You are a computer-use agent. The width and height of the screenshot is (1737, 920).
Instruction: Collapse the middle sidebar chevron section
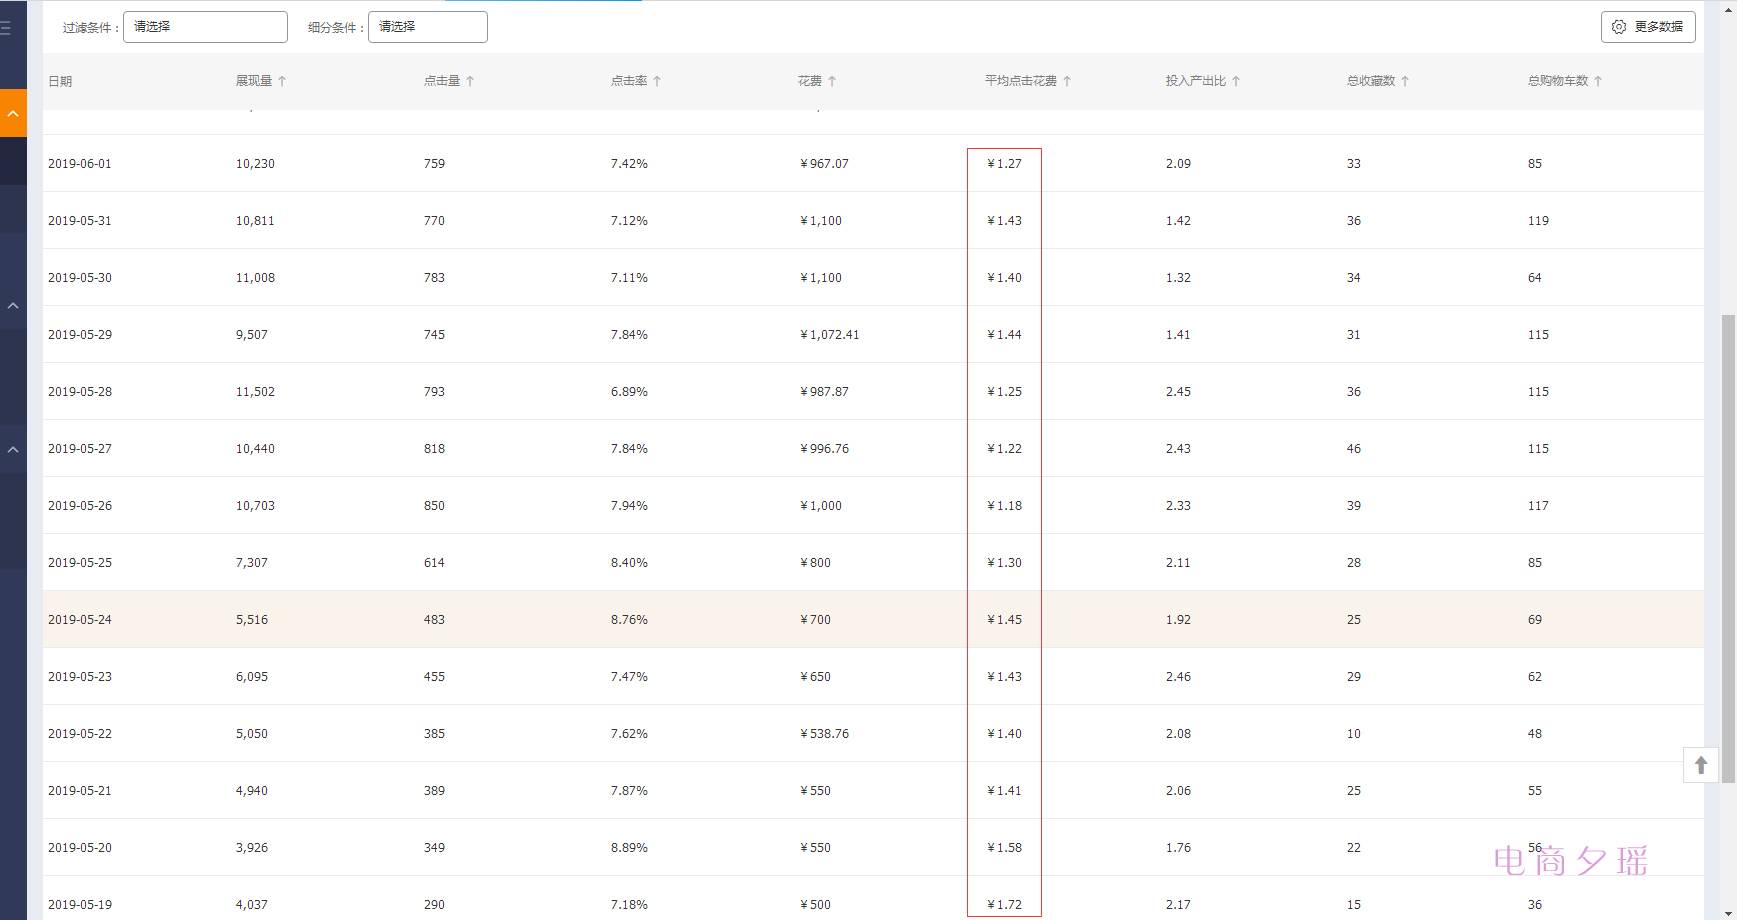(13, 306)
